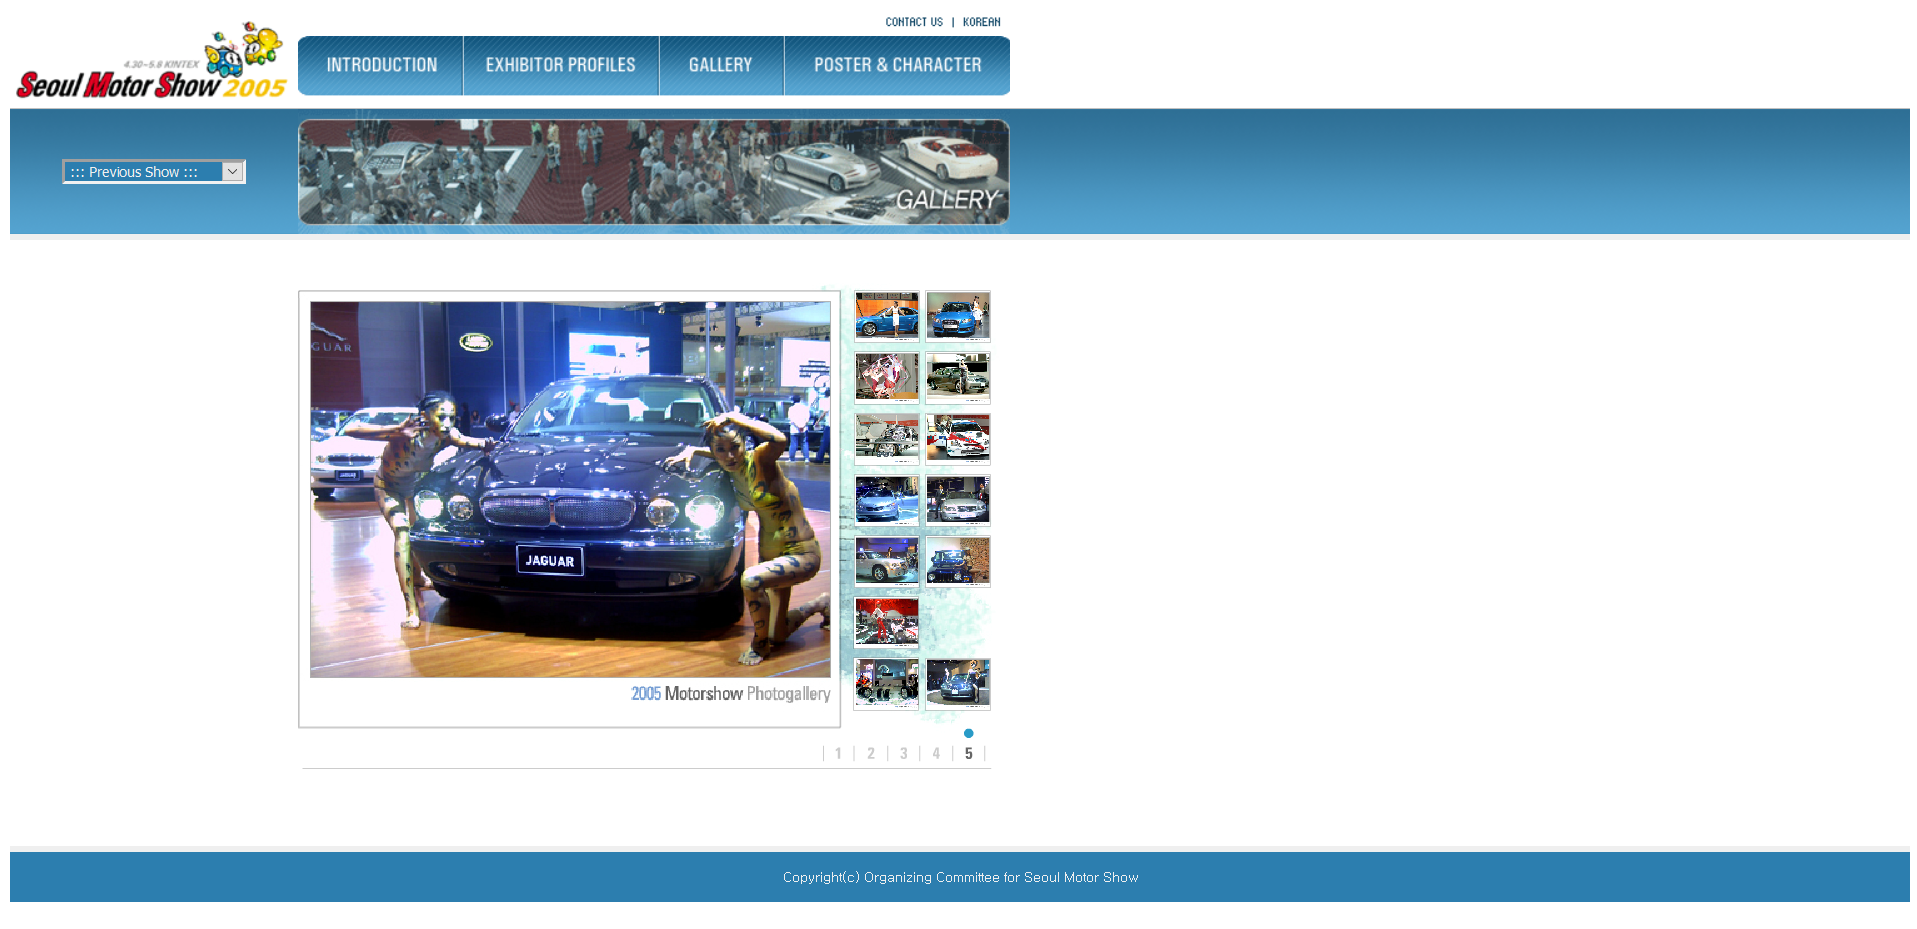Viewport: 1917px width, 929px height.
Task: Go to gallery page 4
Action: pos(936,754)
